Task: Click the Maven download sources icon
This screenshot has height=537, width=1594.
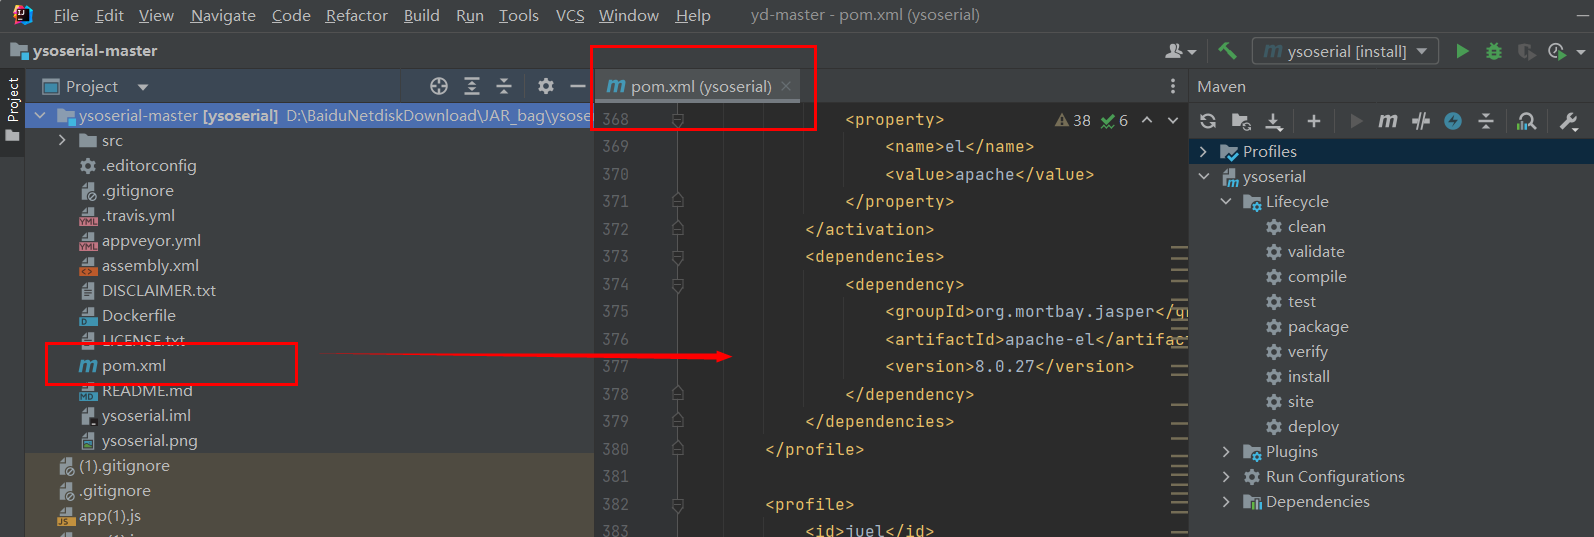Action: tap(1274, 121)
